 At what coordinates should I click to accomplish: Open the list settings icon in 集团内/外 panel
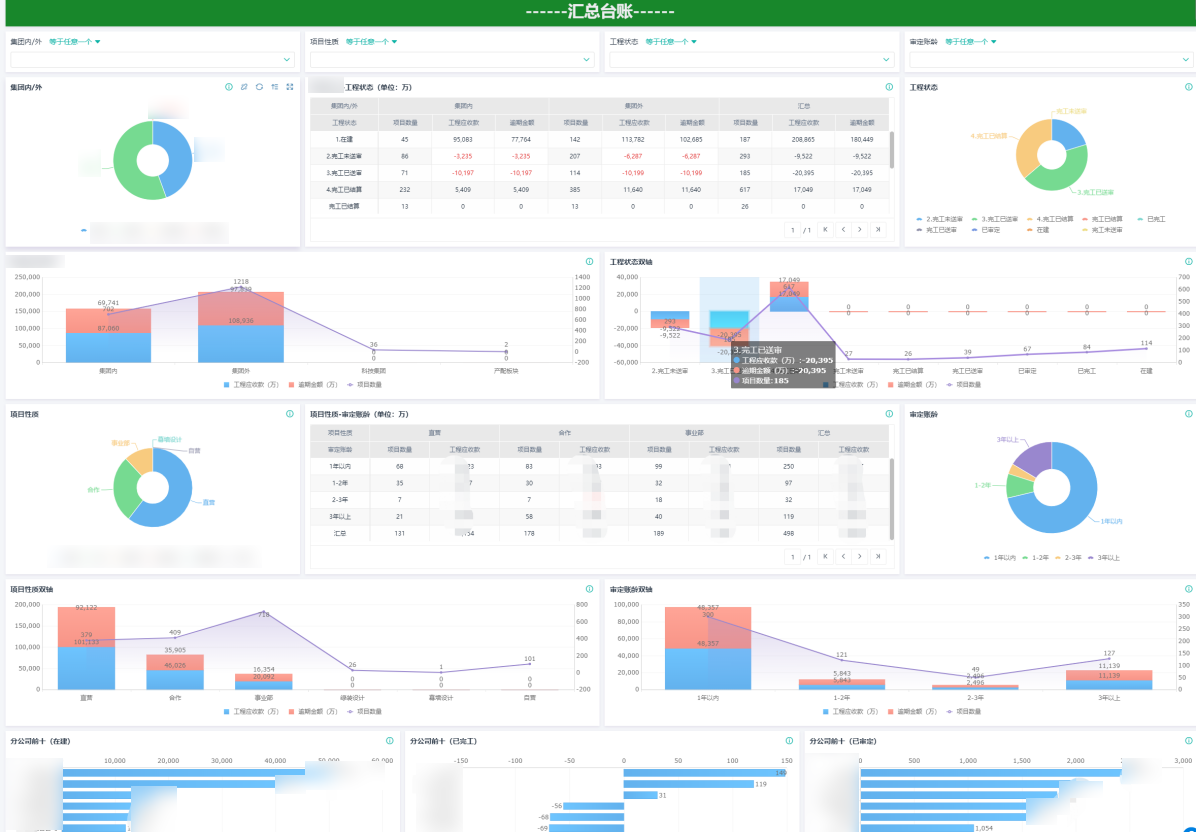pos(275,87)
